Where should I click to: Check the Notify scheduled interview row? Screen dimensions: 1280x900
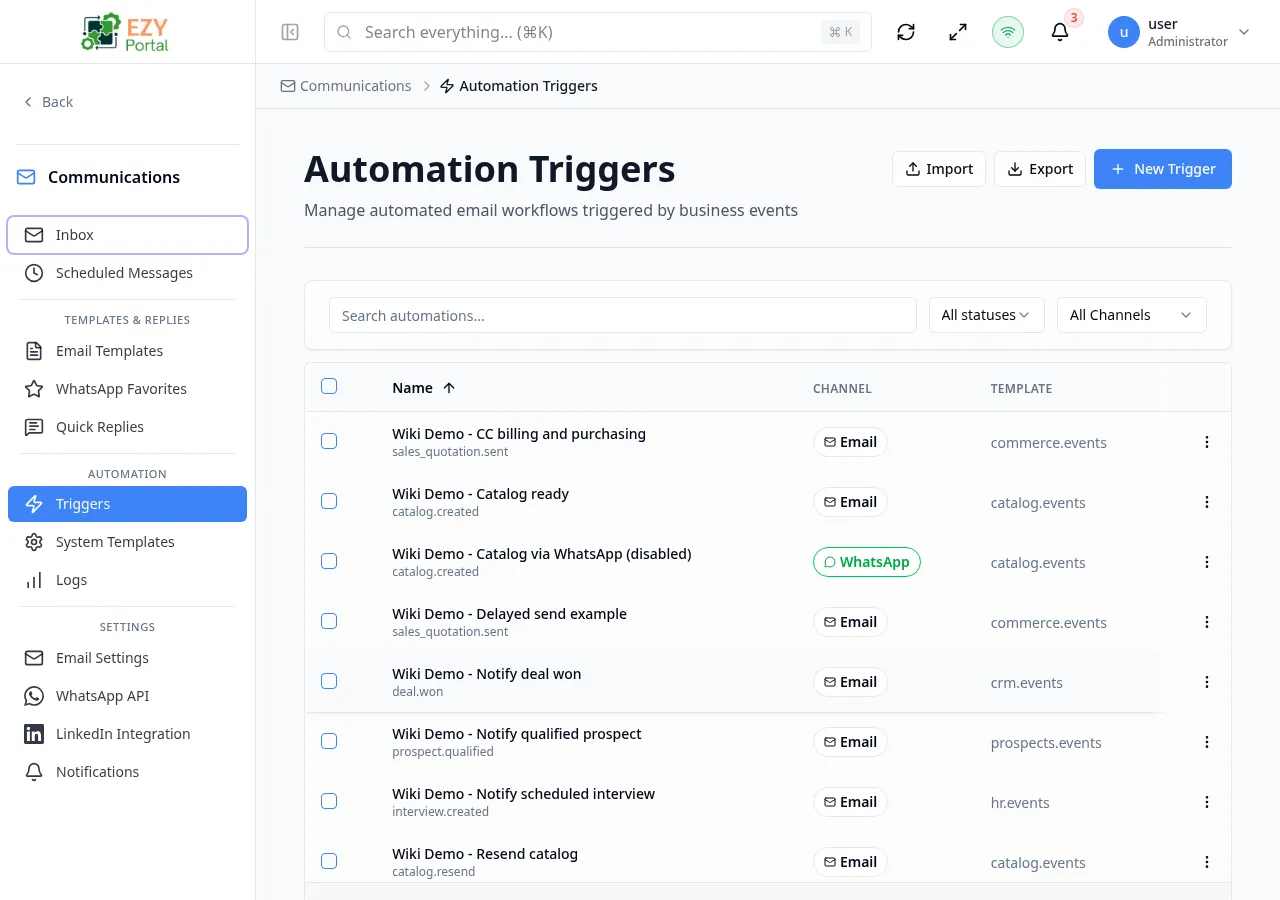click(329, 801)
